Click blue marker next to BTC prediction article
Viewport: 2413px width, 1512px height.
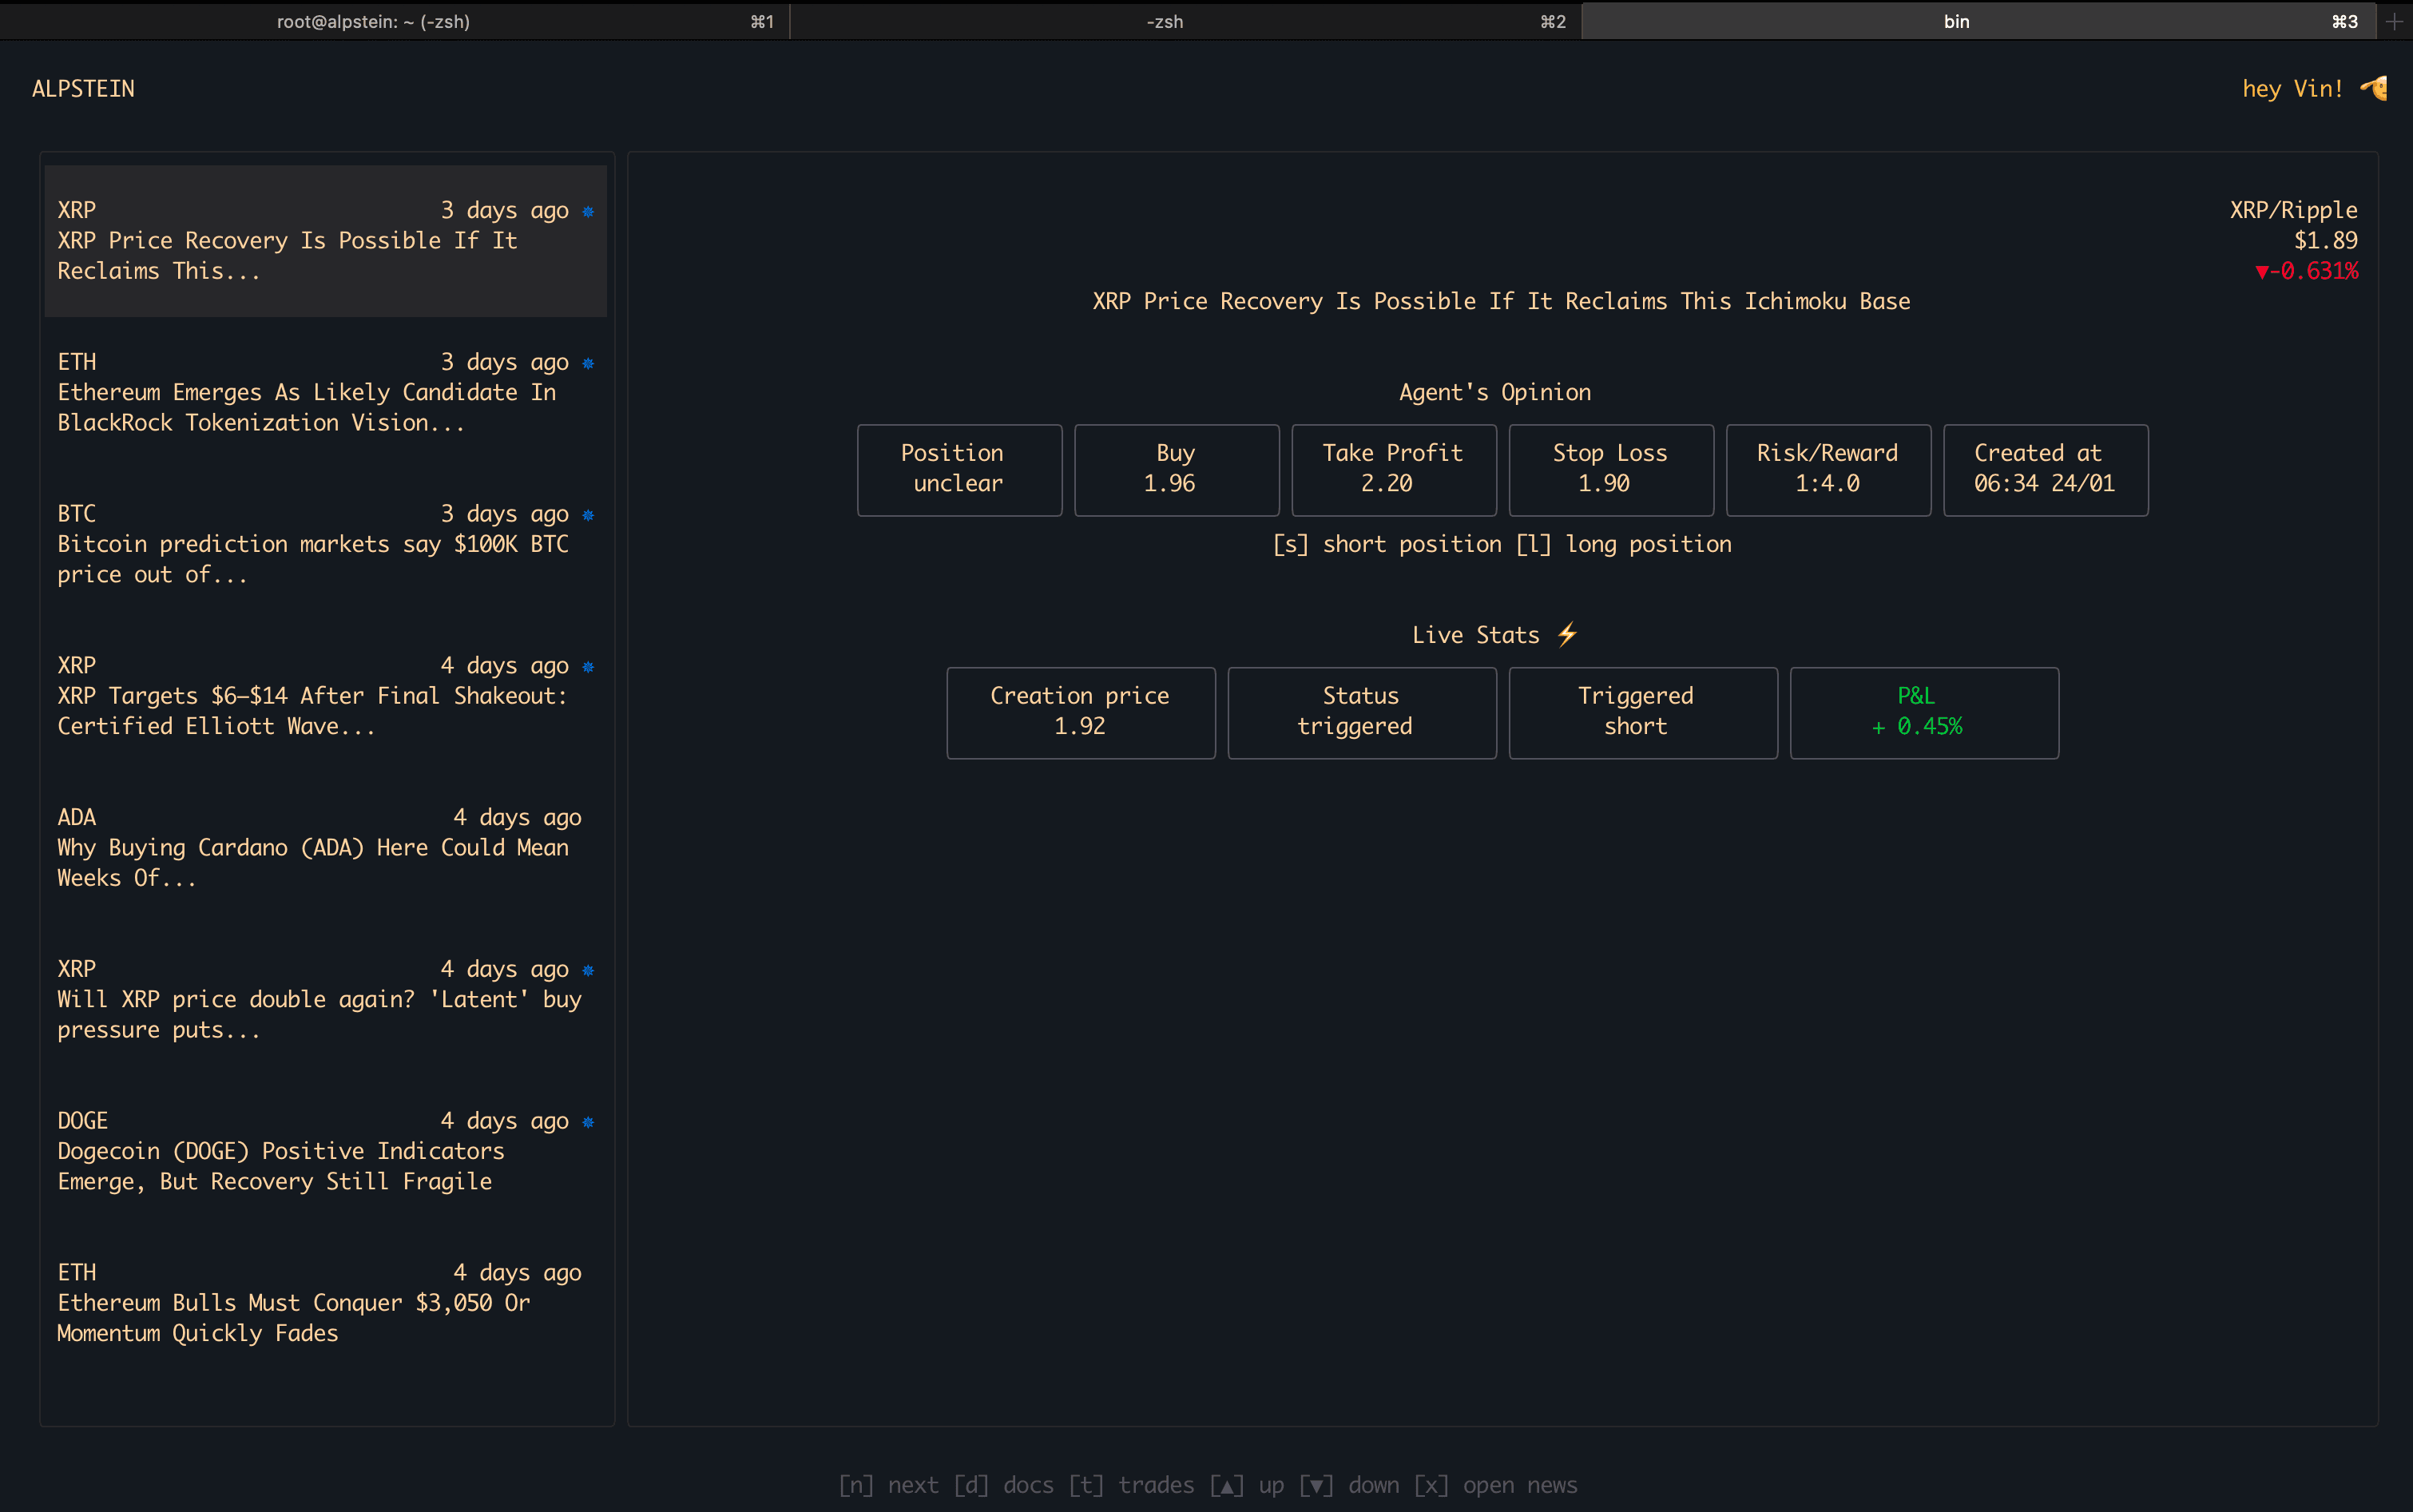[x=588, y=515]
